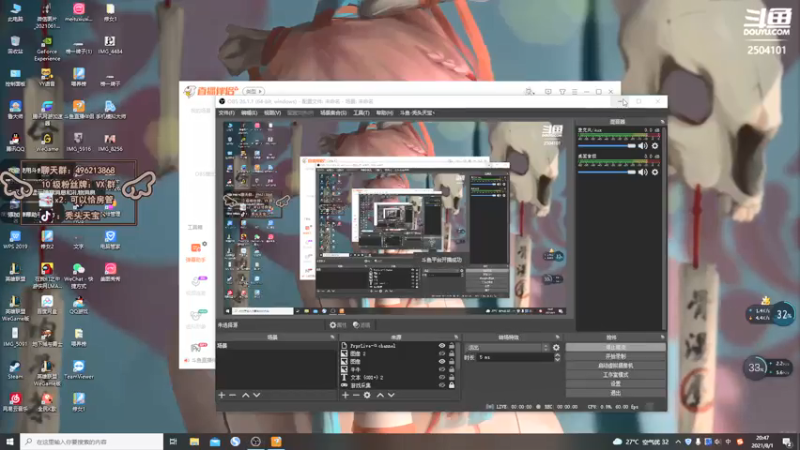Screen dimensions: 800x450
Task: Toggle visibility of the PrprLive channel source
Action: pos(442,346)
